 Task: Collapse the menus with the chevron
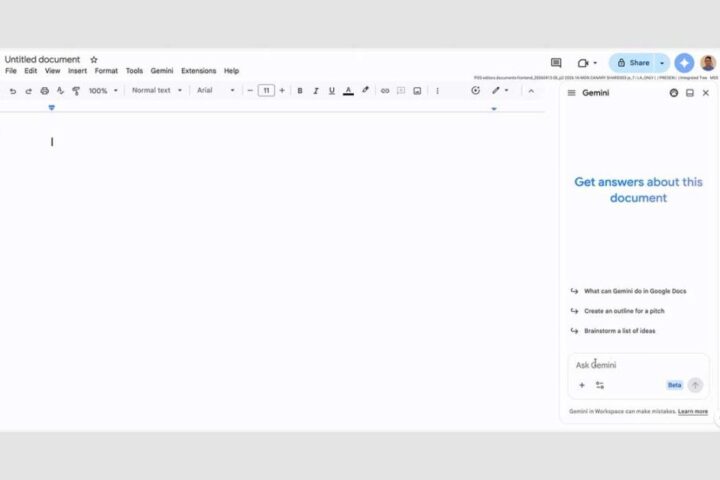(531, 91)
